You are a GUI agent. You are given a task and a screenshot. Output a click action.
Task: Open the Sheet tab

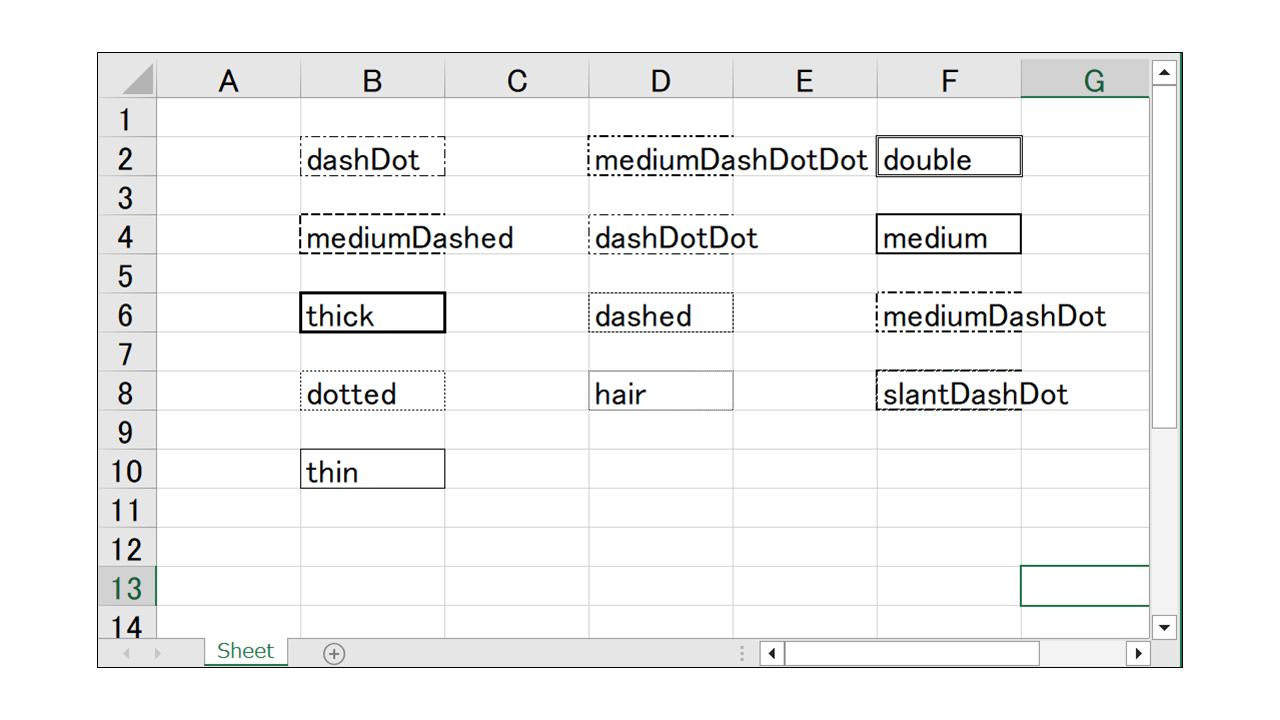point(246,652)
